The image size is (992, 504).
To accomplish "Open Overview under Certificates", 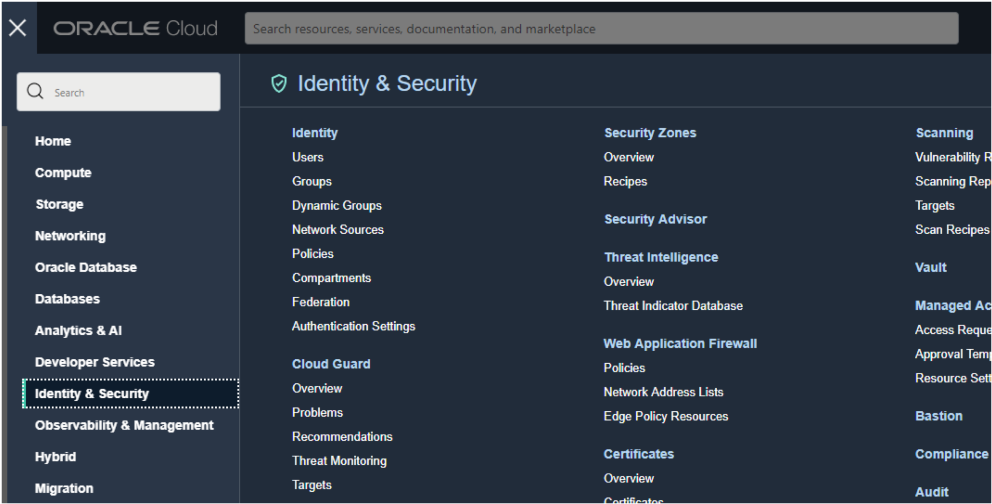I will (x=628, y=478).
